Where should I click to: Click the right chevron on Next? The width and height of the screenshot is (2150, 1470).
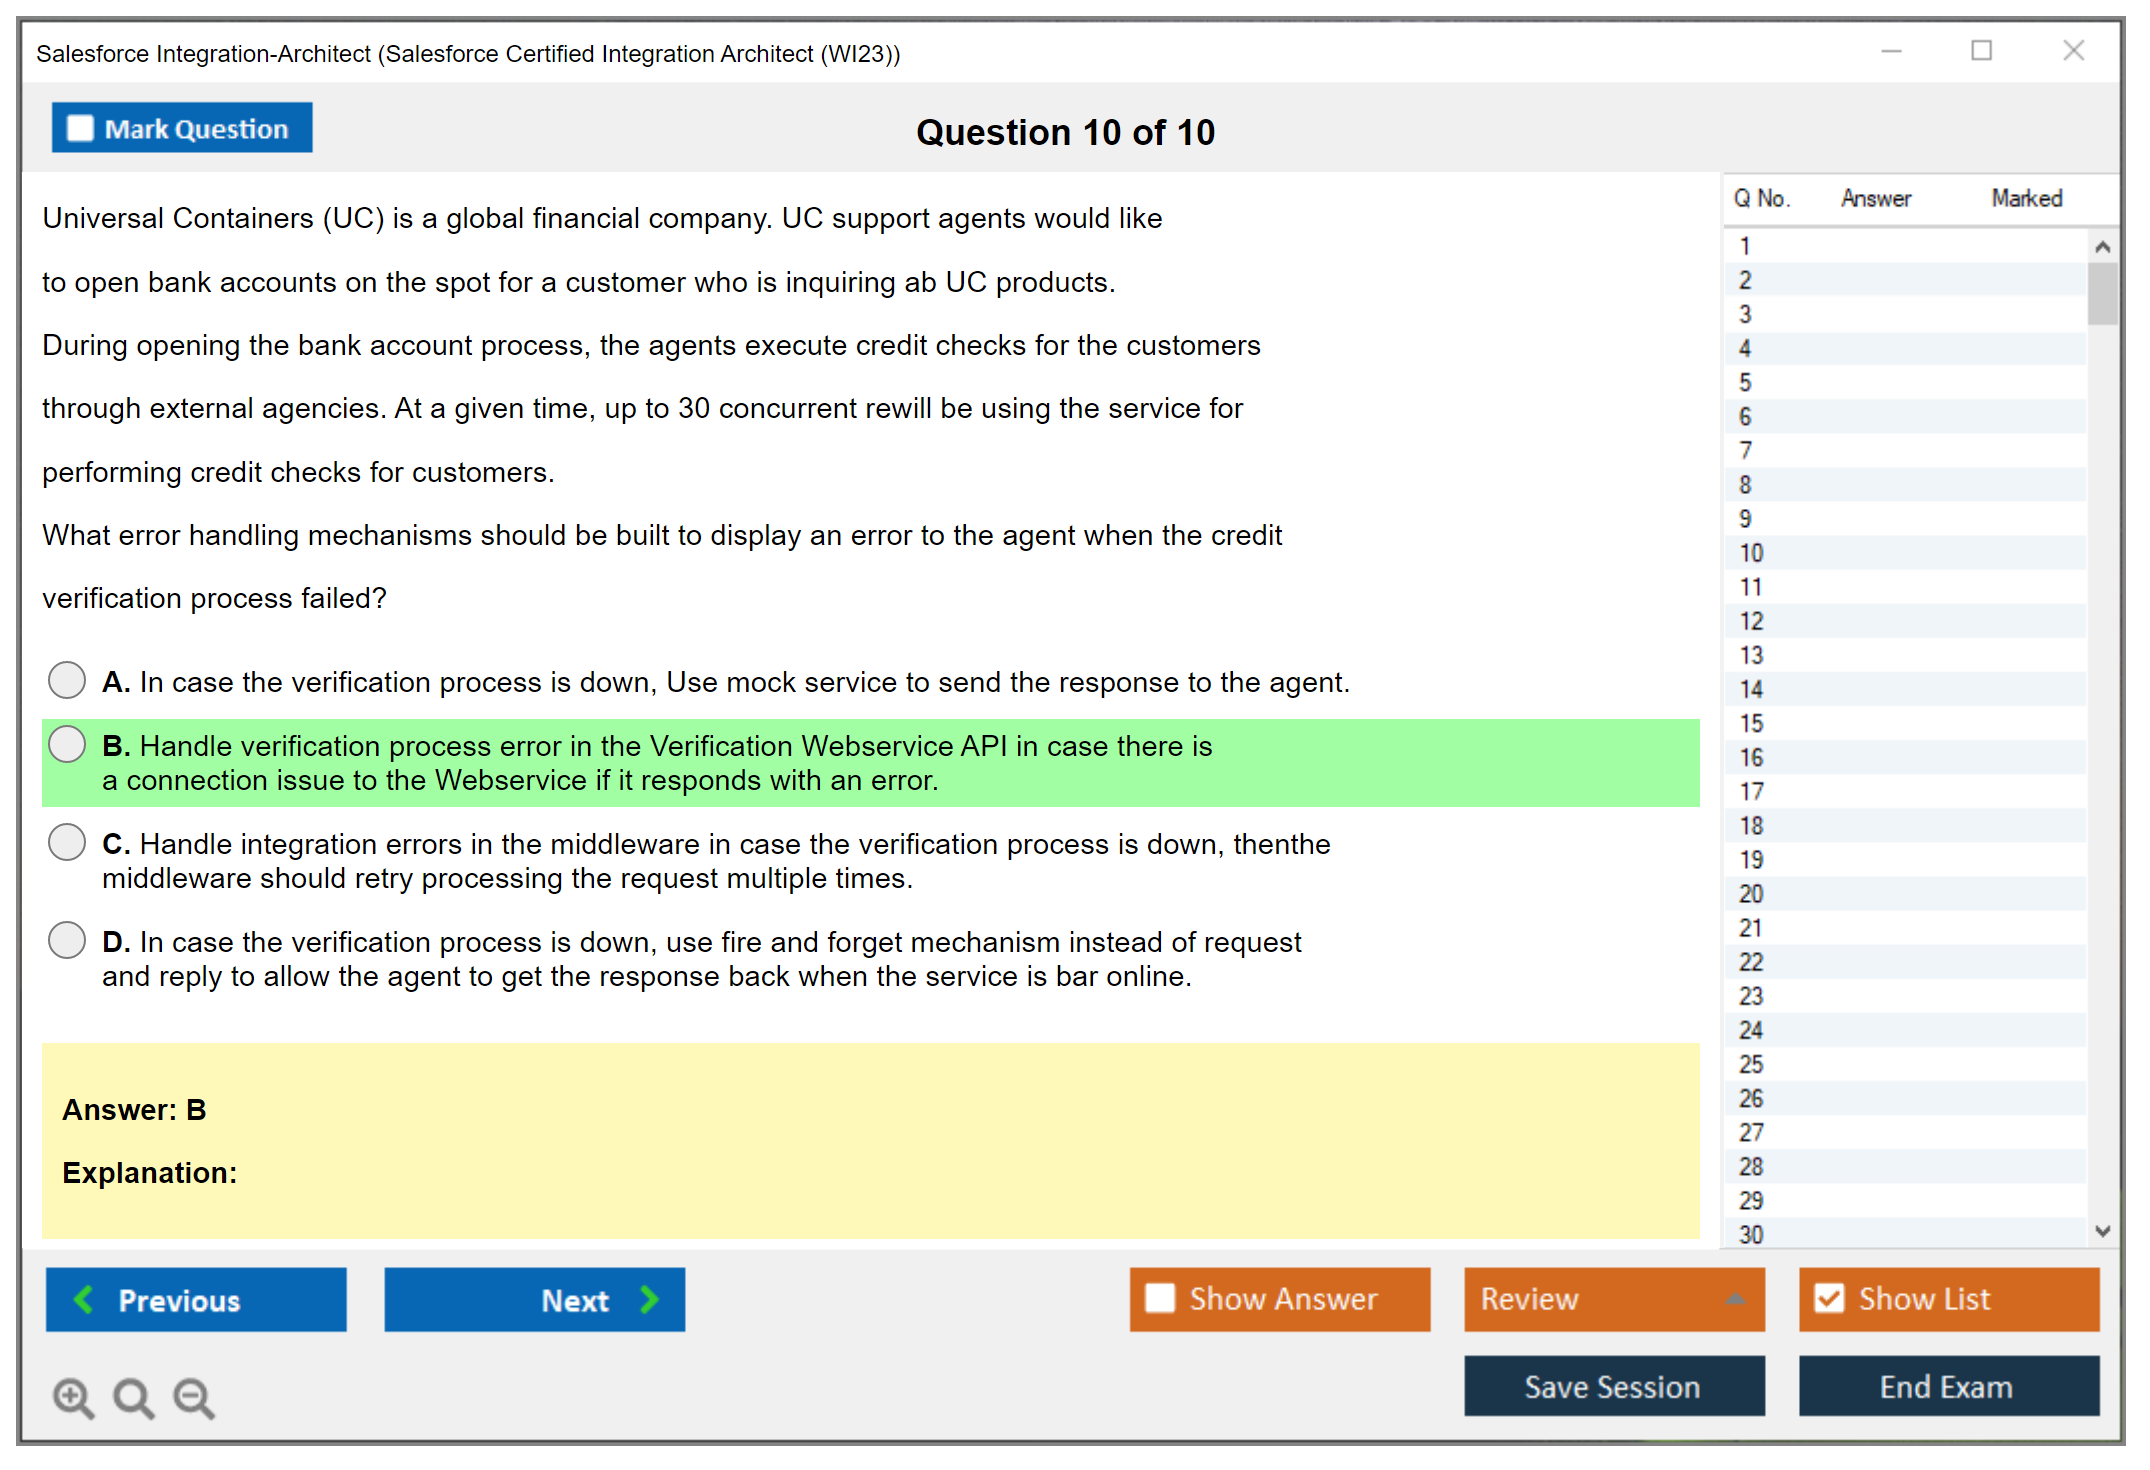[650, 1299]
